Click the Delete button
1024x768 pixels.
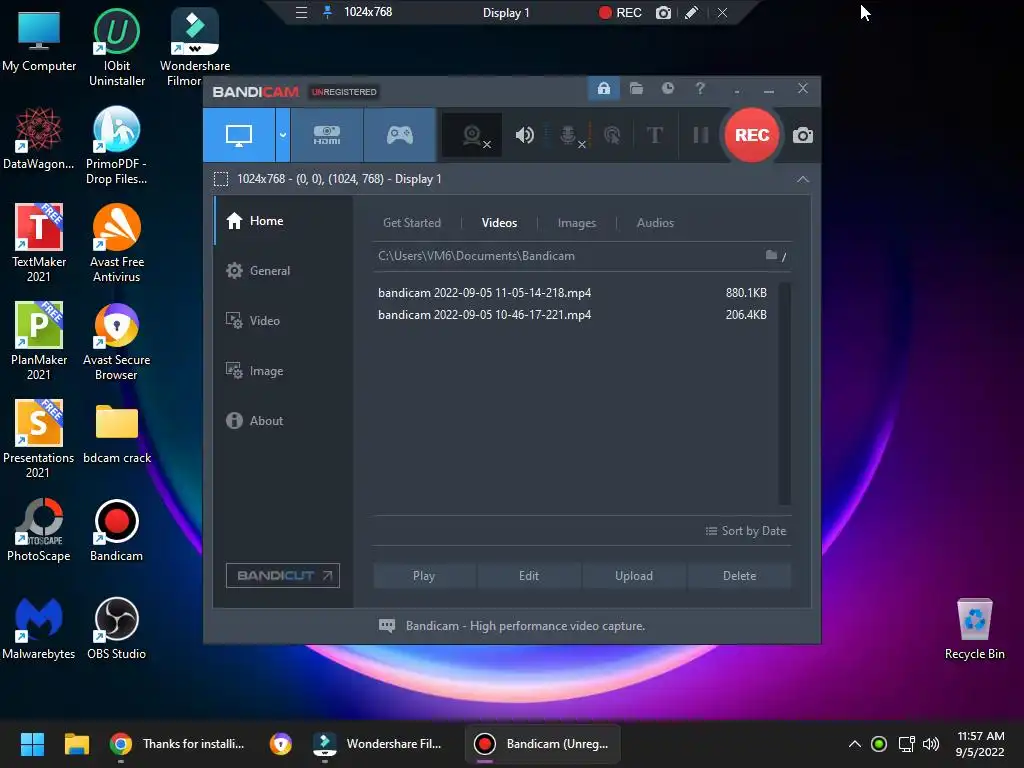[x=739, y=576]
